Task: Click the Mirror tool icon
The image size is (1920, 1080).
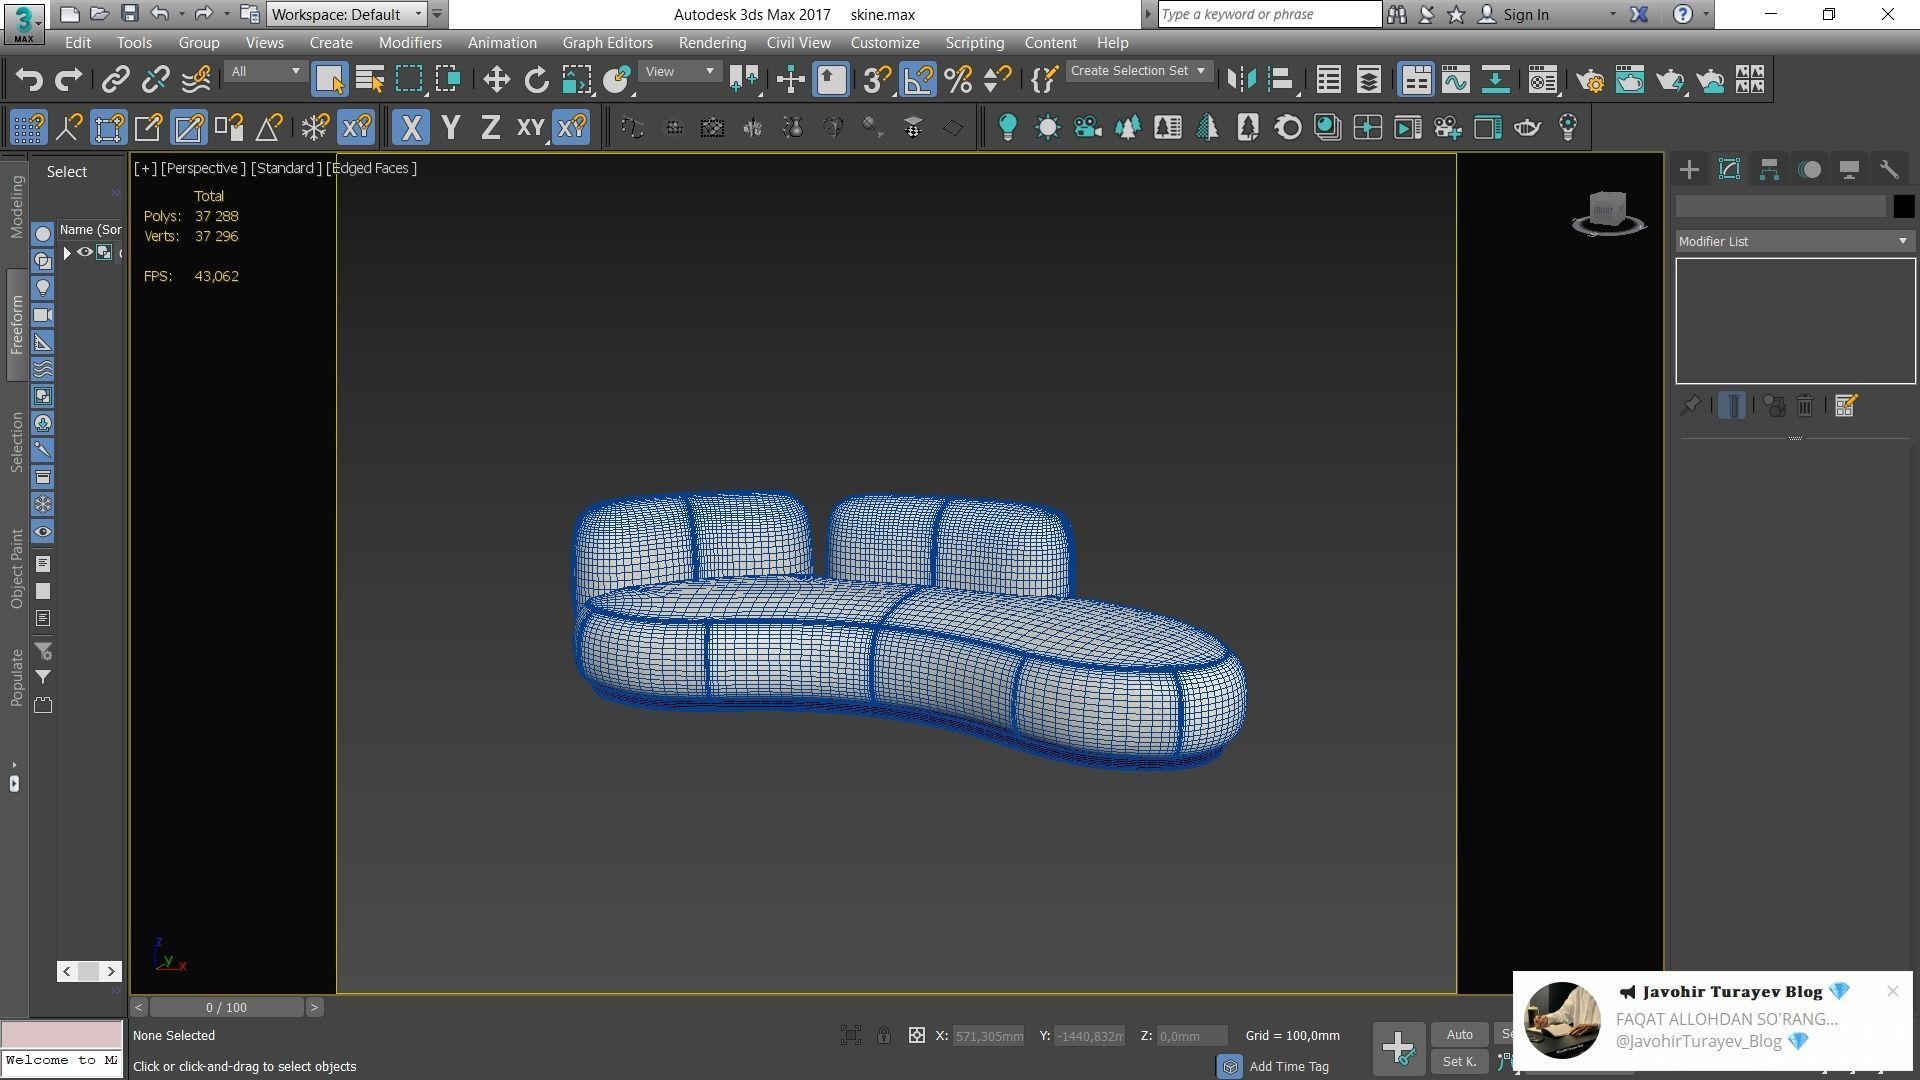Action: (x=1241, y=79)
